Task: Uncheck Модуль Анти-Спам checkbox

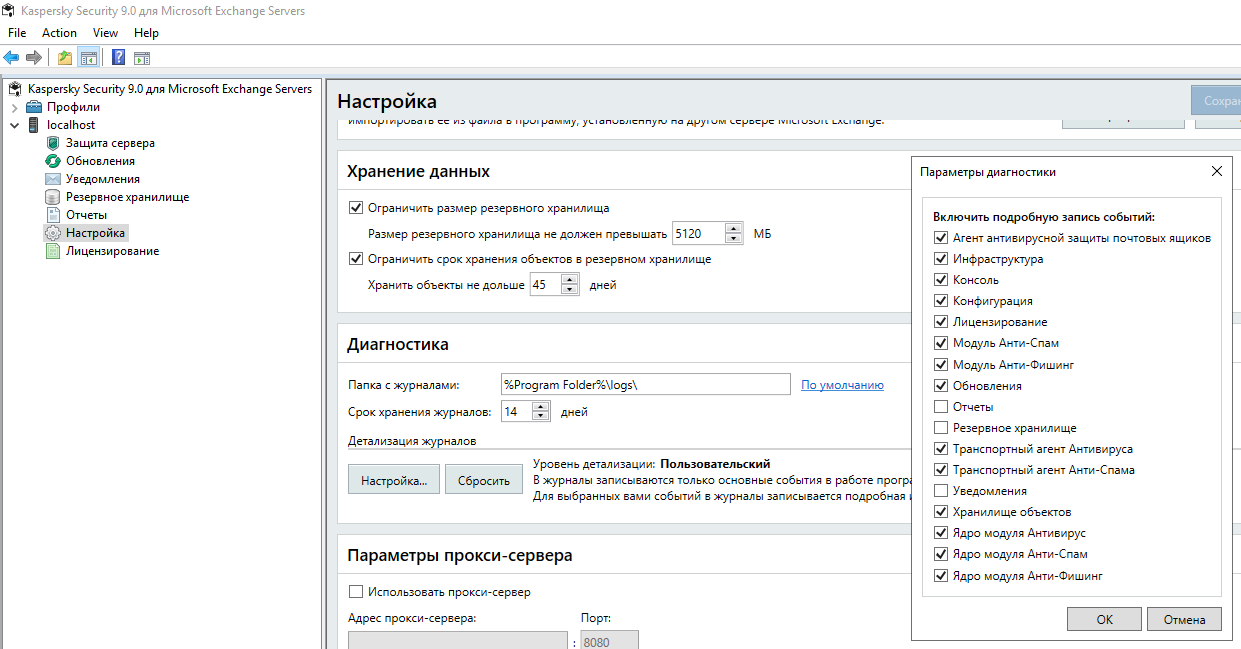Action: pyautogui.click(x=941, y=343)
